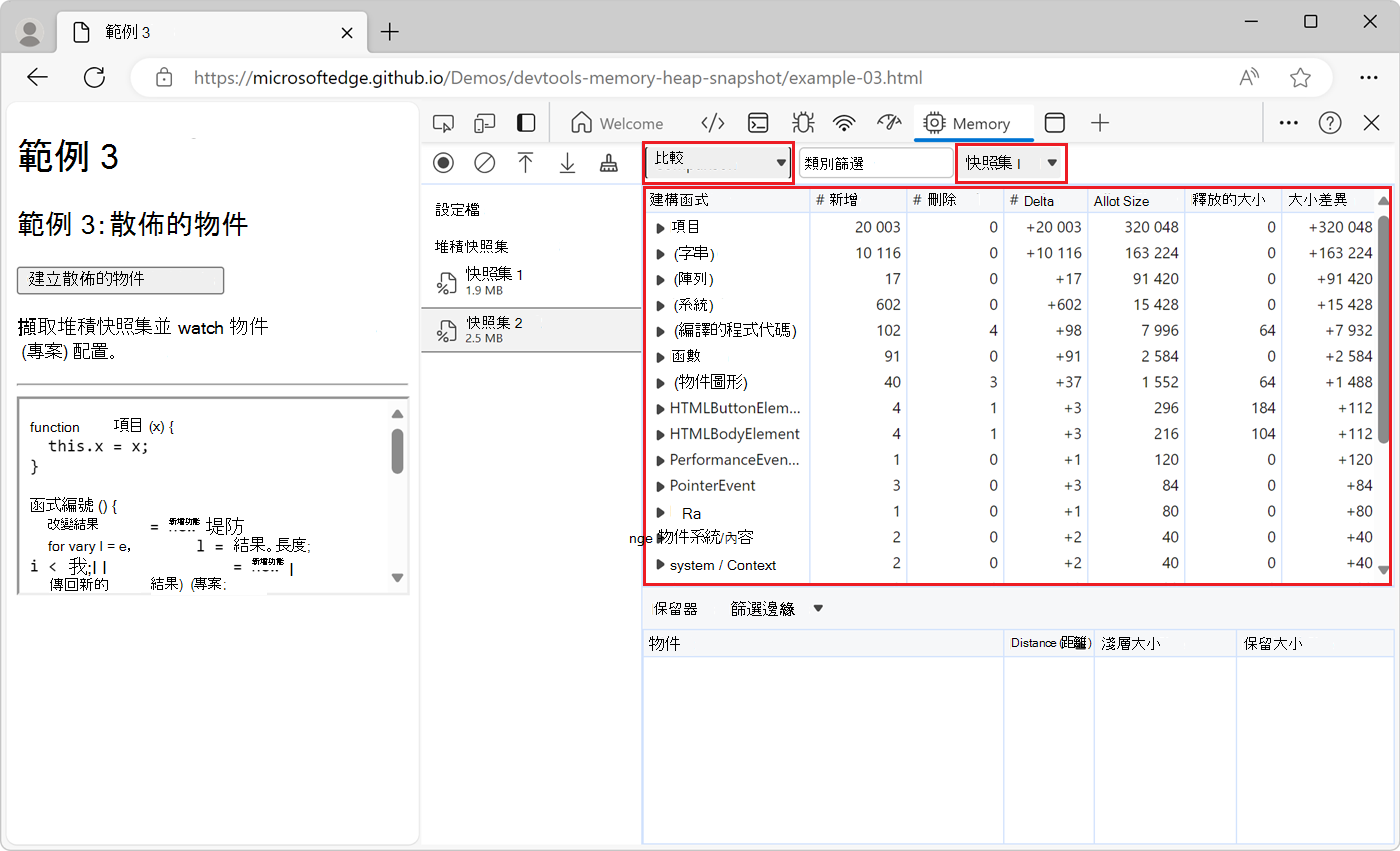Image resolution: width=1400 pixels, height=851 pixels.
Task: Click the 保留大小 column header
Action: (x=1315, y=644)
